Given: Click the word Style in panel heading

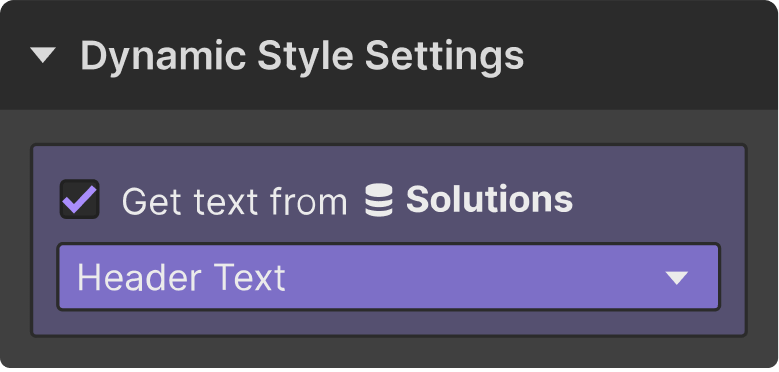Looking at the screenshot, I should pos(306,56).
